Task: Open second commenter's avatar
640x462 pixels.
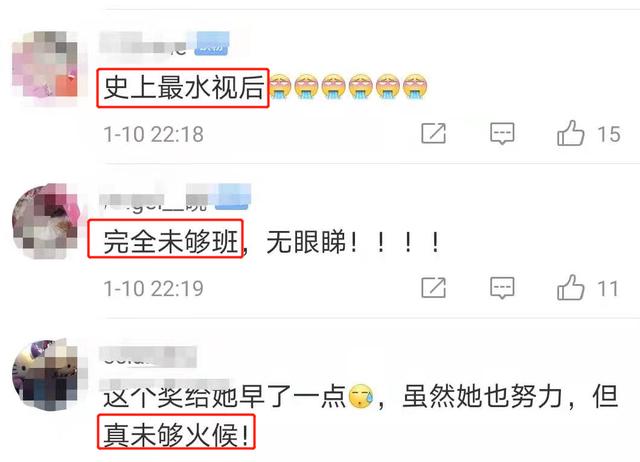Action: 45,220
